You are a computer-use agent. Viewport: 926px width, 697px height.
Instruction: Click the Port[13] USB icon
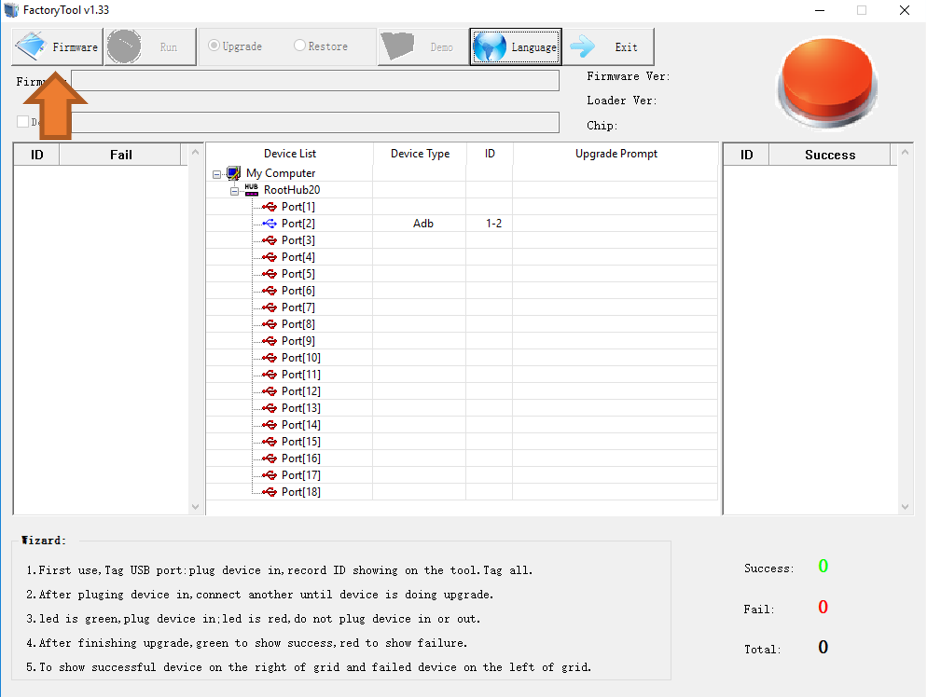(269, 408)
